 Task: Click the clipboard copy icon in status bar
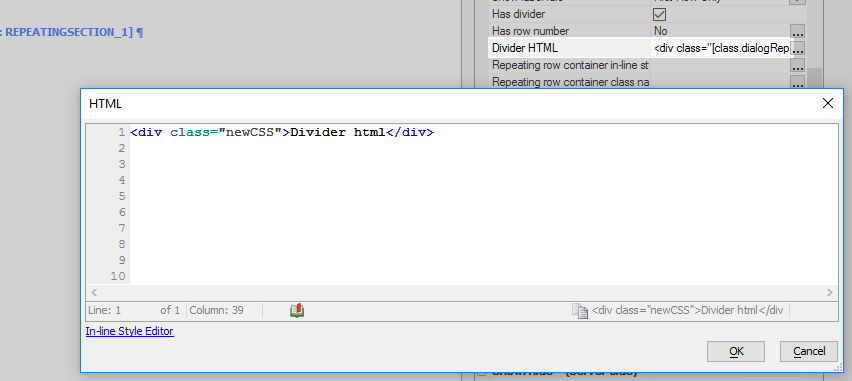(580, 310)
